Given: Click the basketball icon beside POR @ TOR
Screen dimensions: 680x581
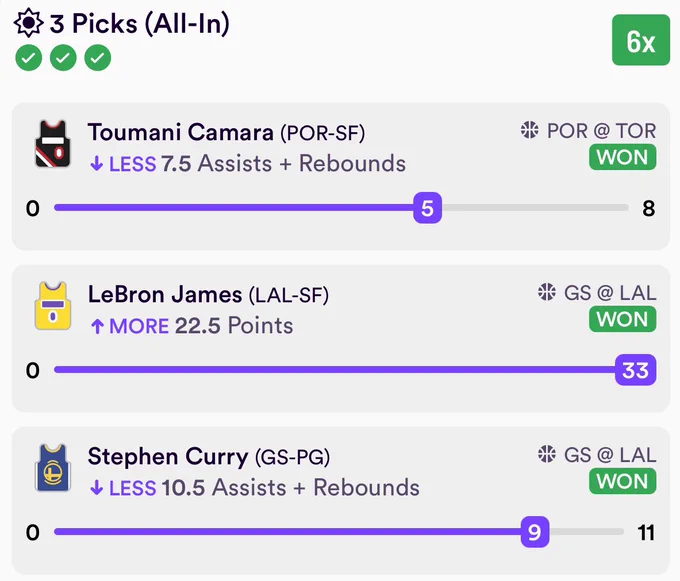Looking at the screenshot, I should point(530,130).
